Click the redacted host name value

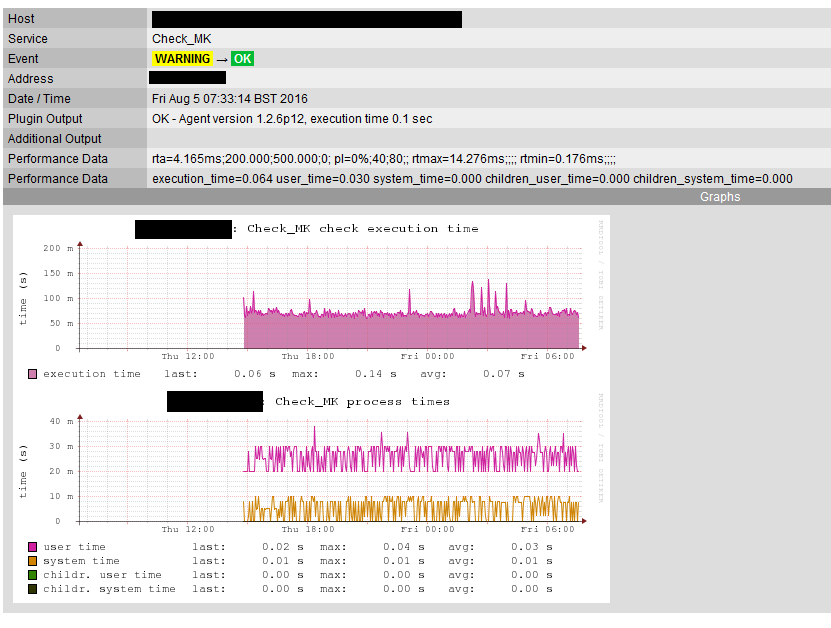point(306,19)
